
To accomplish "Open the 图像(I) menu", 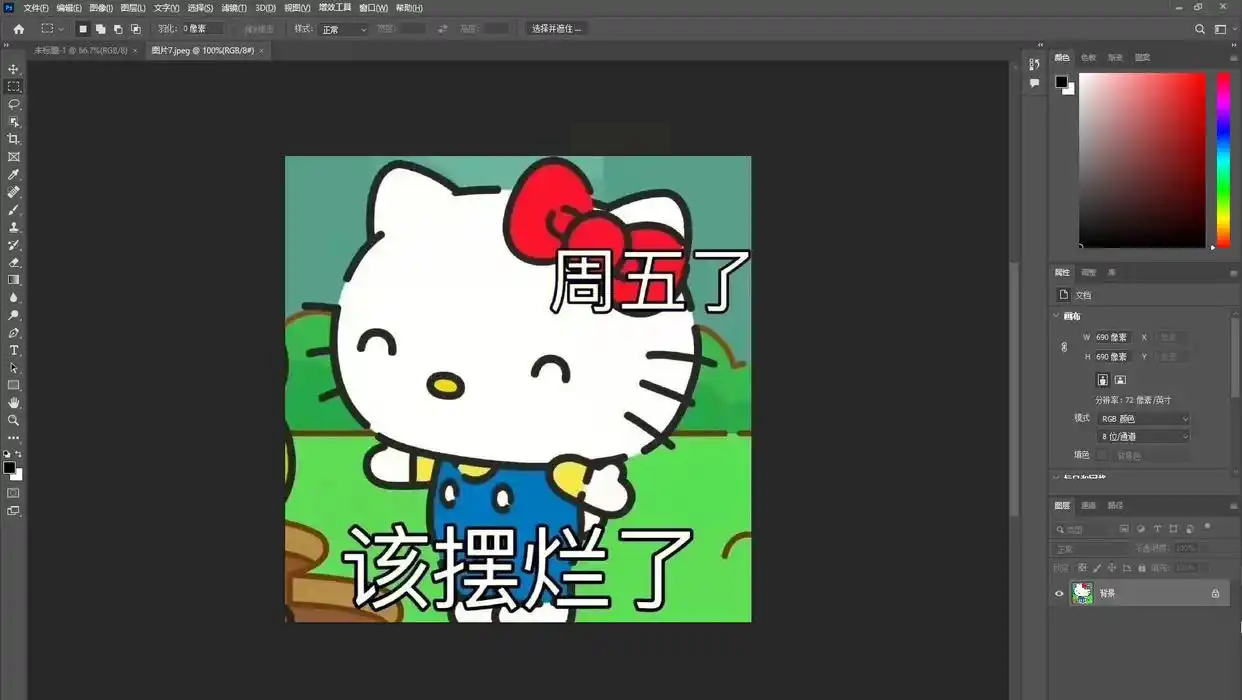I will [x=101, y=8].
